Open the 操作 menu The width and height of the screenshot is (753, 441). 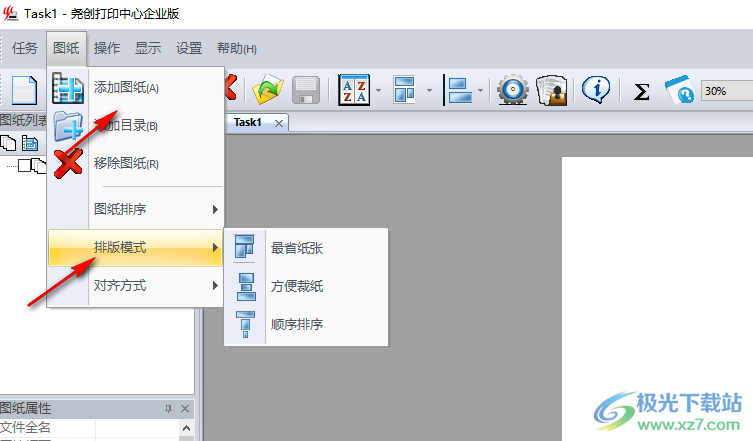coord(107,48)
